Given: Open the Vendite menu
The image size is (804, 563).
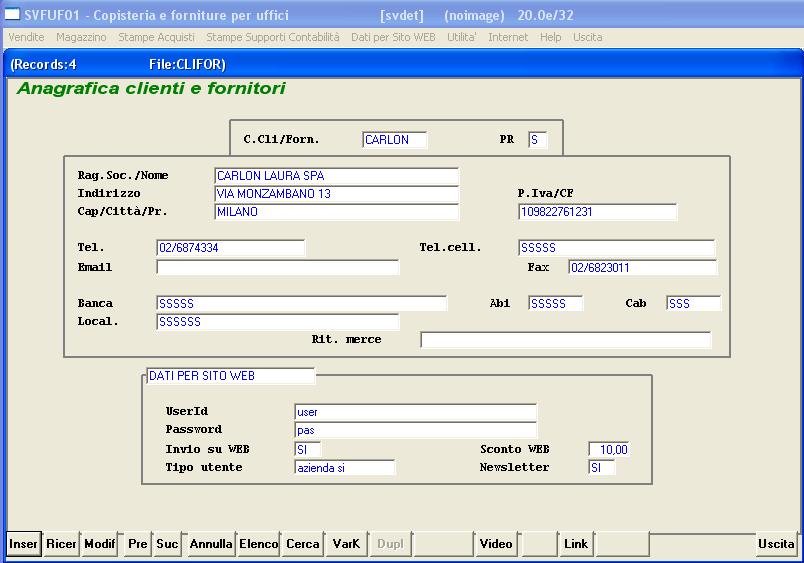Looking at the screenshot, I should [26, 37].
